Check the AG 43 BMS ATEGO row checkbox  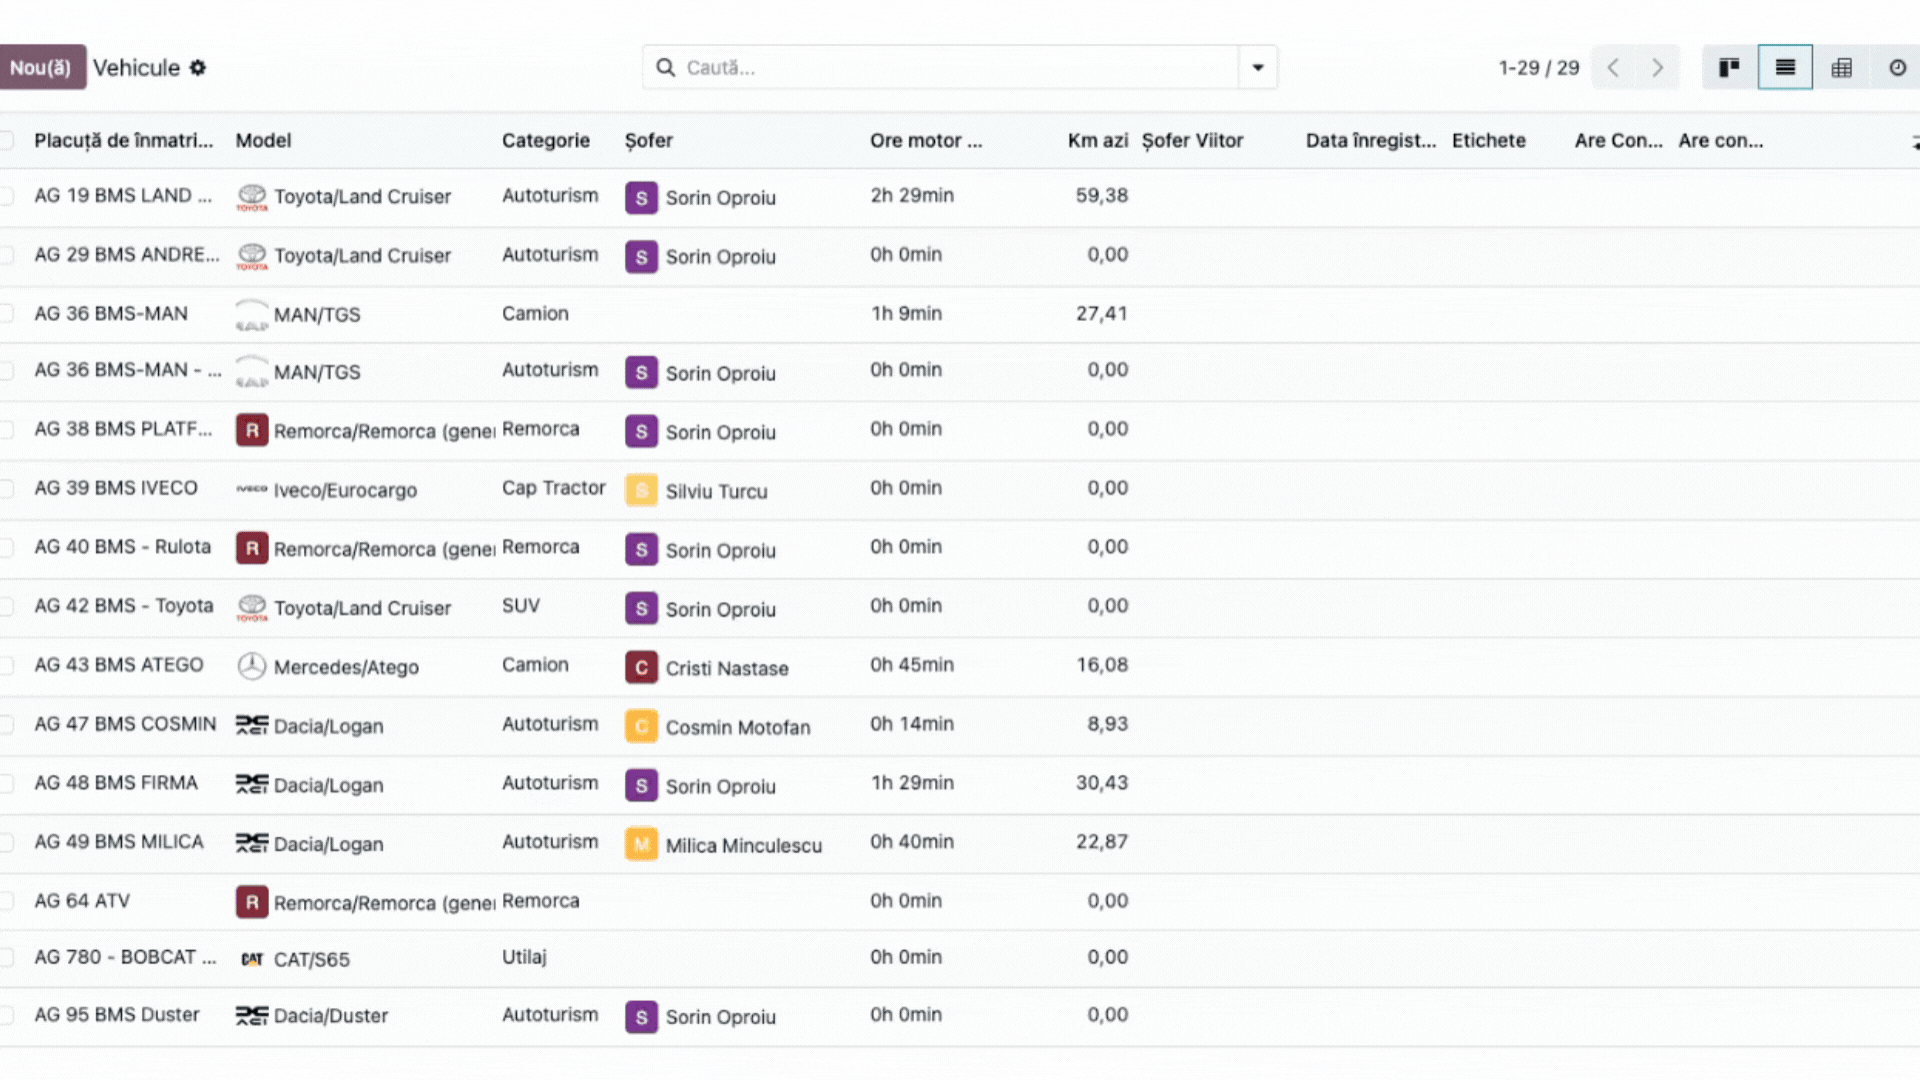coord(6,665)
